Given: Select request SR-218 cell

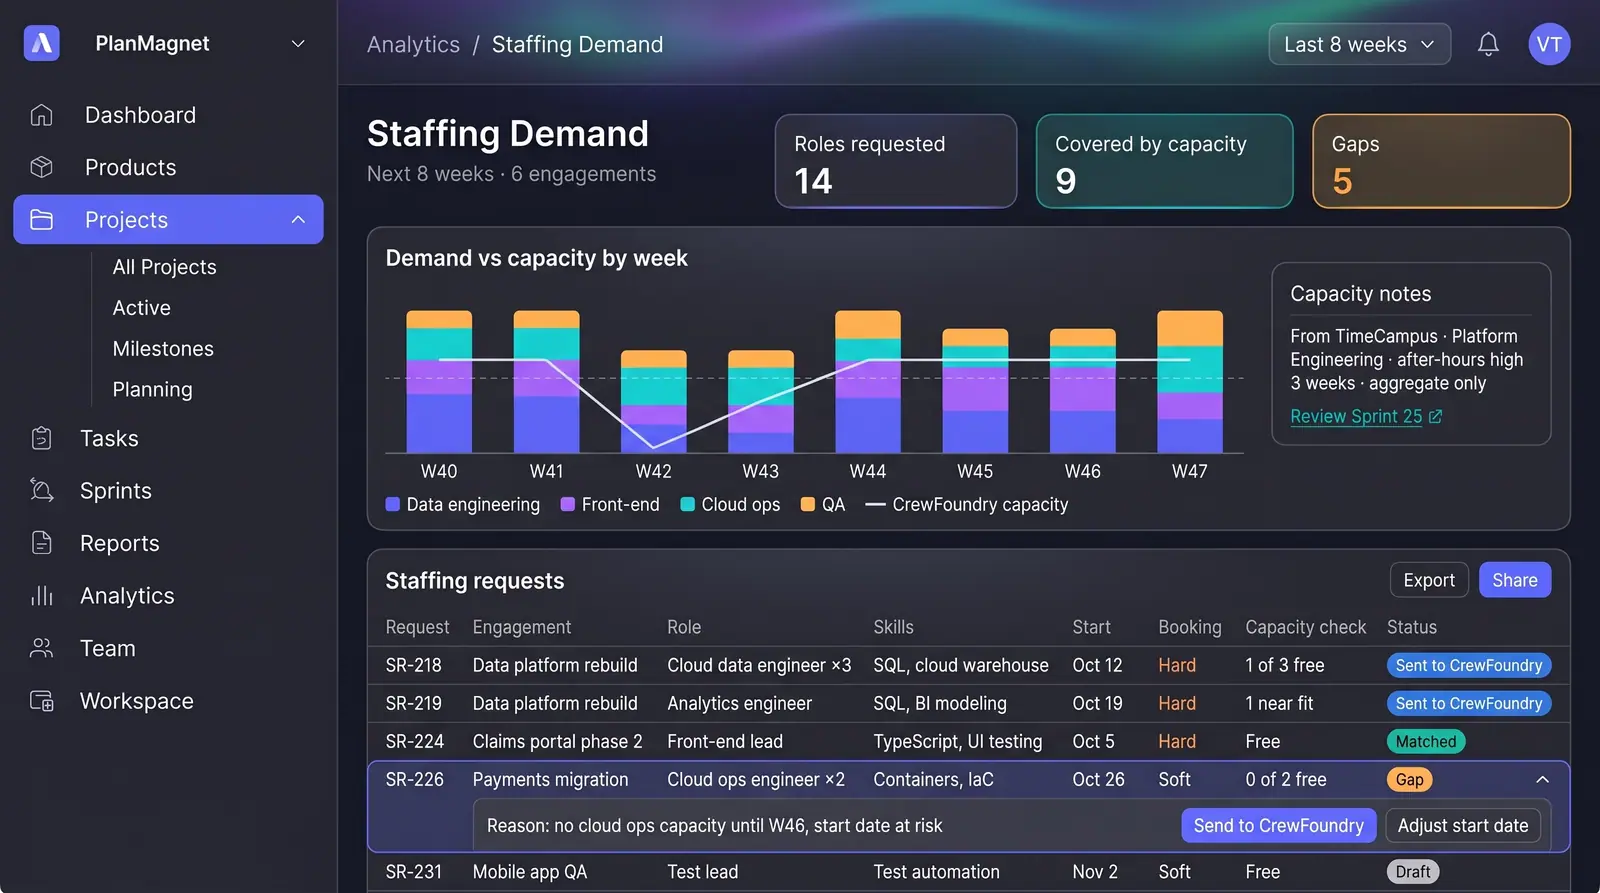Looking at the screenshot, I should [414, 666].
